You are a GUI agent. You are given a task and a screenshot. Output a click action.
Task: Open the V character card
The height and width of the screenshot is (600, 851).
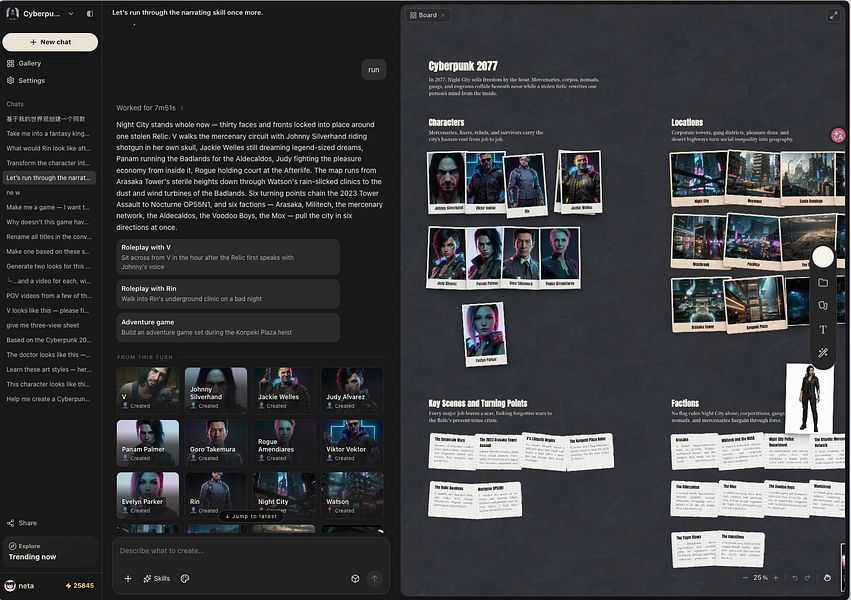148,389
